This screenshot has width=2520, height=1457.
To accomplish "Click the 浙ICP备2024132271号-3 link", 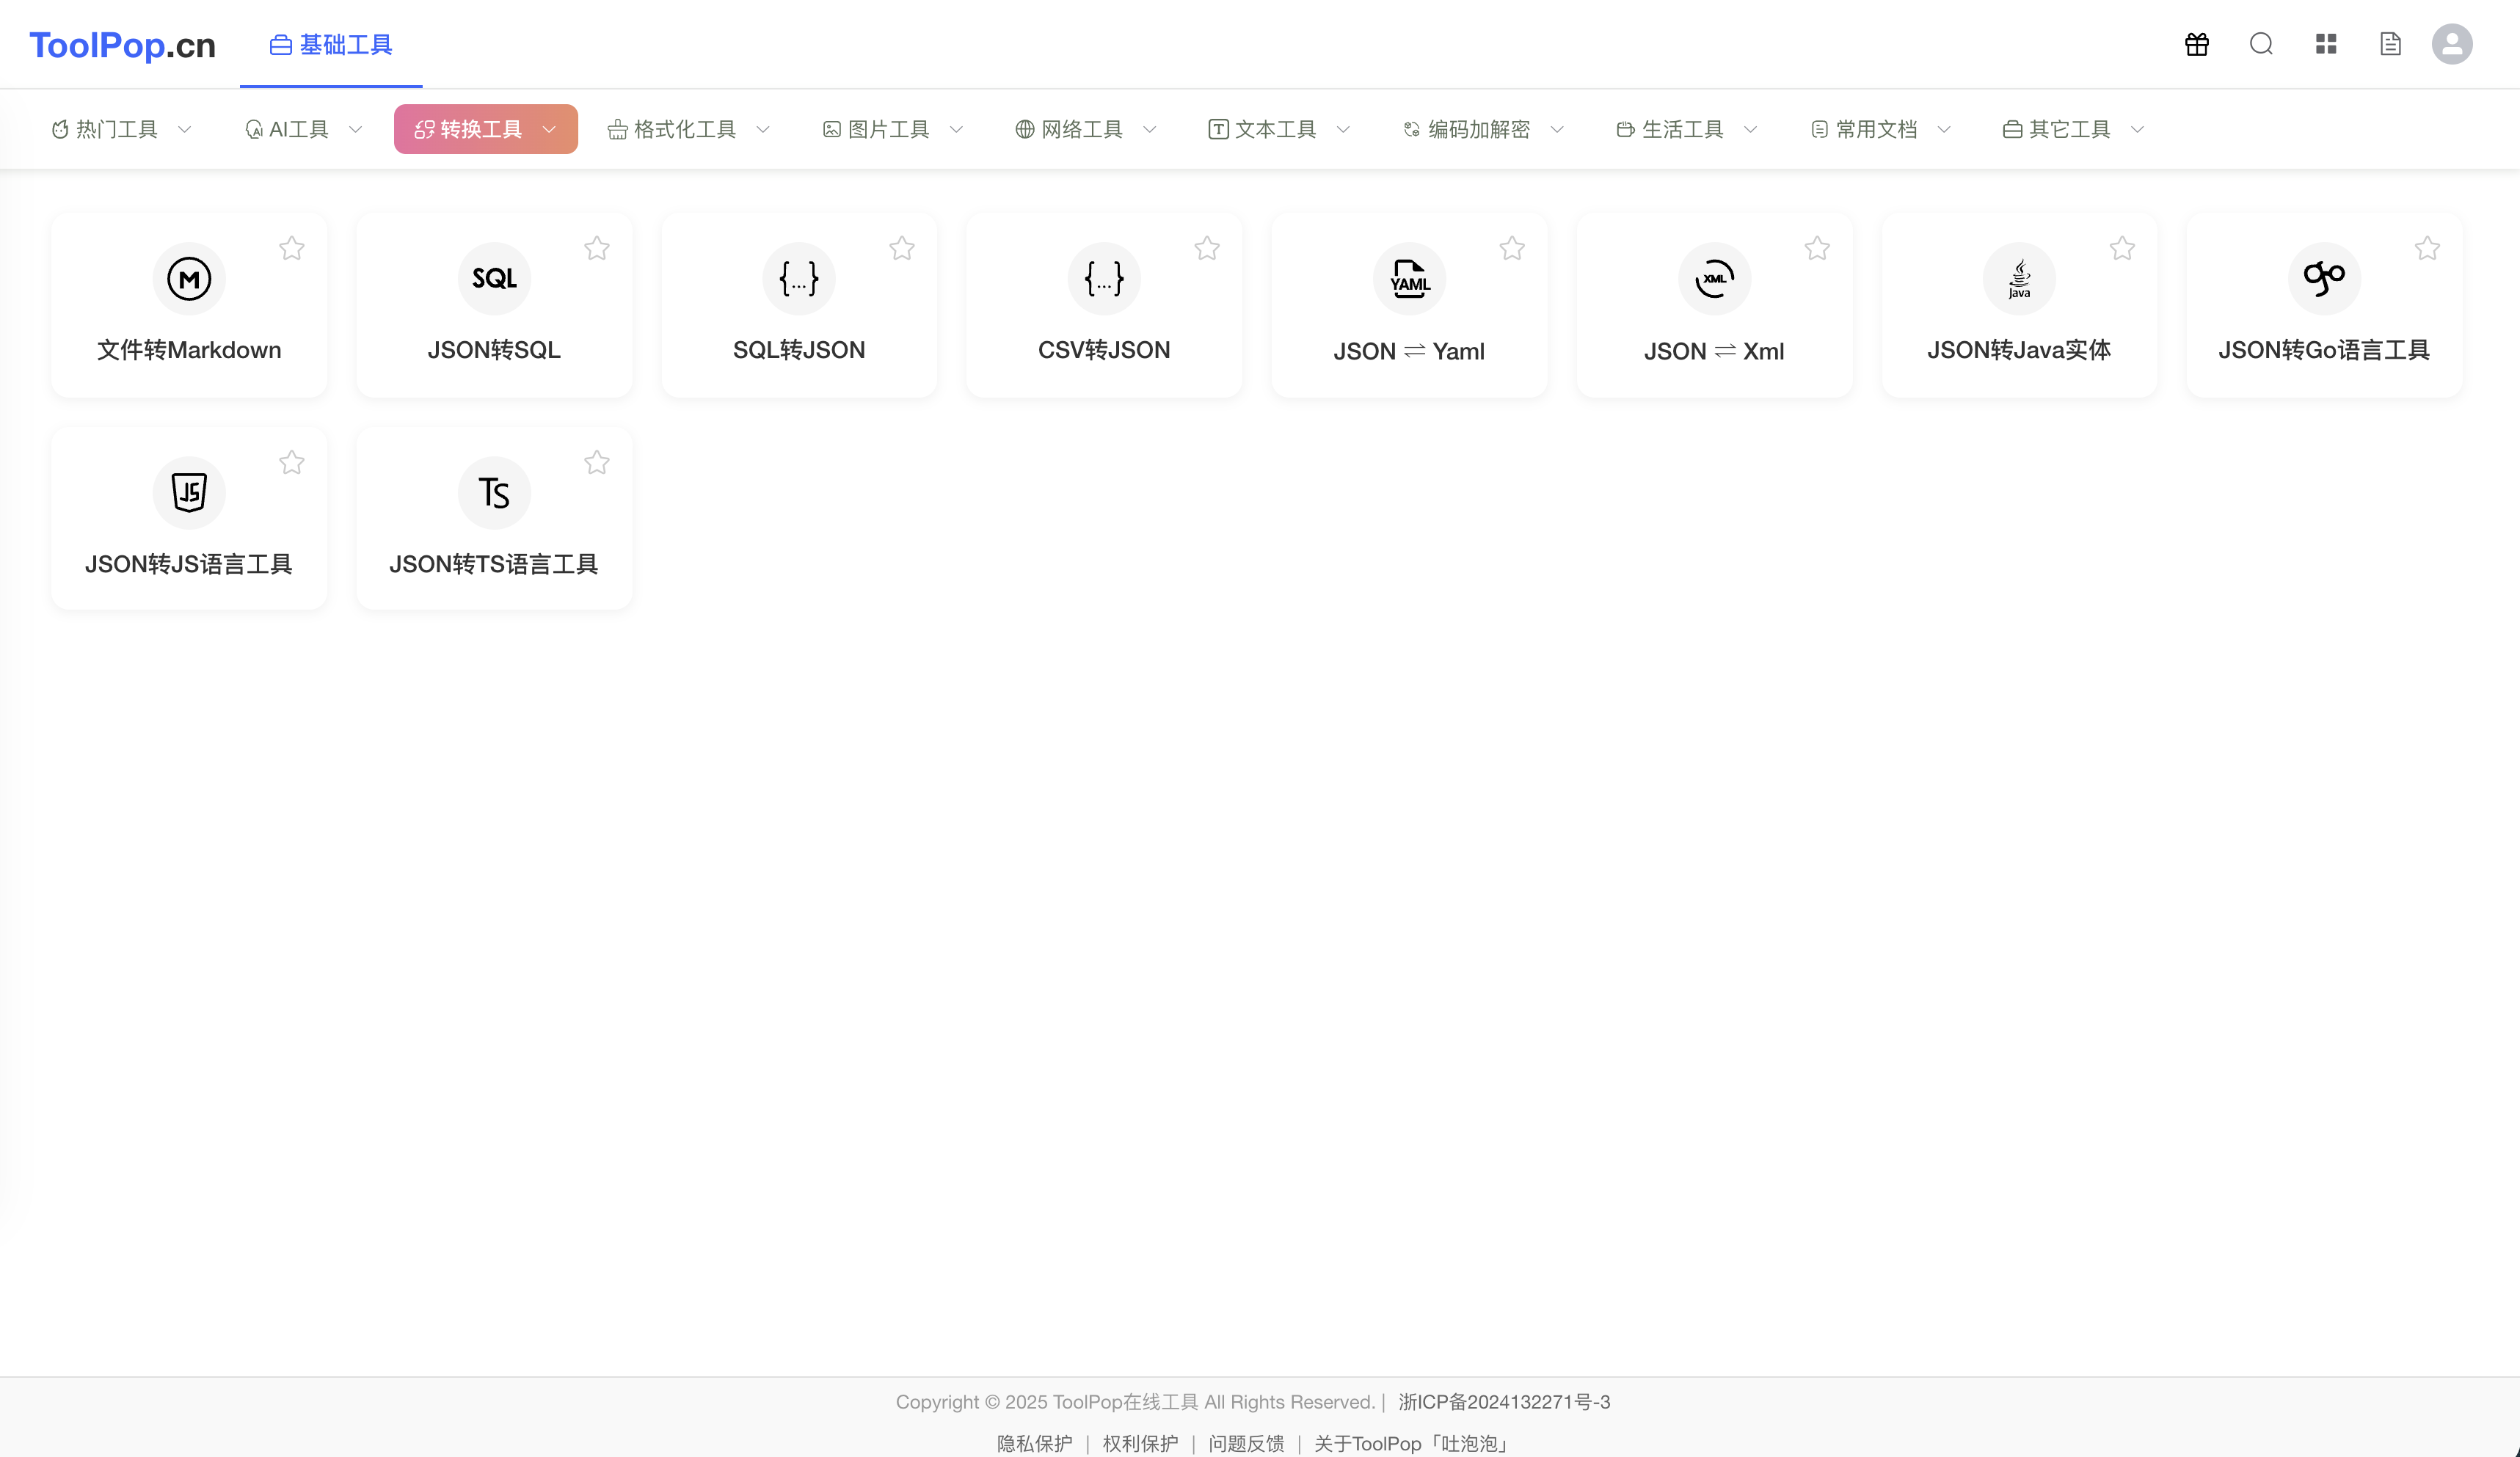I will 1504,1402.
